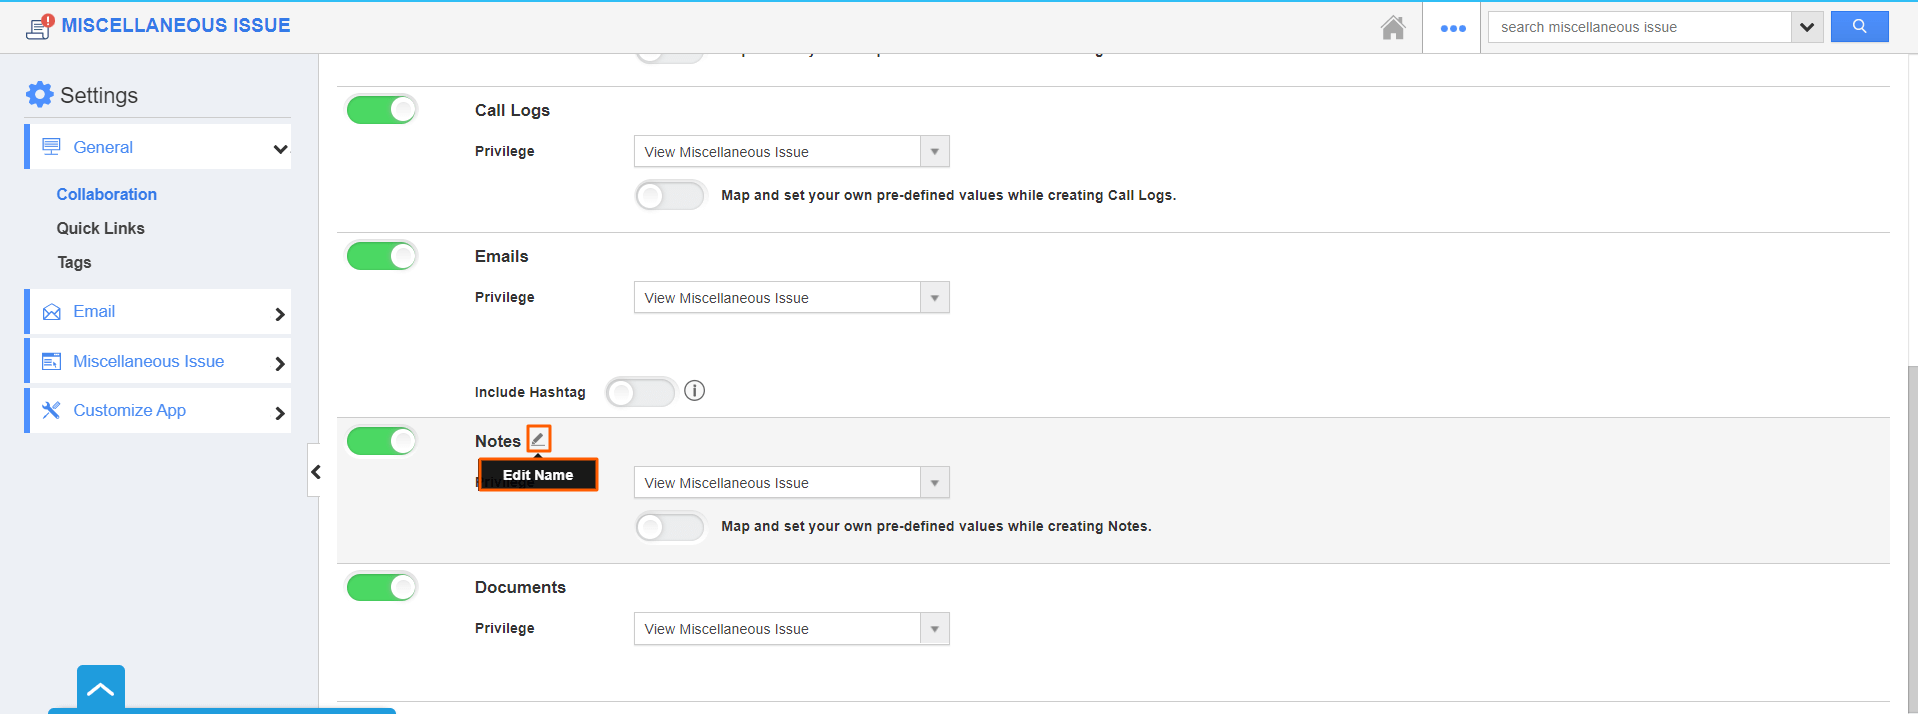Open the Customize App menu item
1918x714 pixels.
tap(158, 410)
